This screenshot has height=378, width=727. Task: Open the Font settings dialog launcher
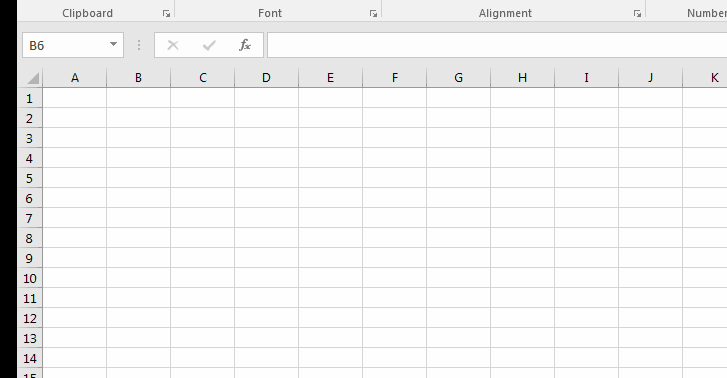point(373,14)
